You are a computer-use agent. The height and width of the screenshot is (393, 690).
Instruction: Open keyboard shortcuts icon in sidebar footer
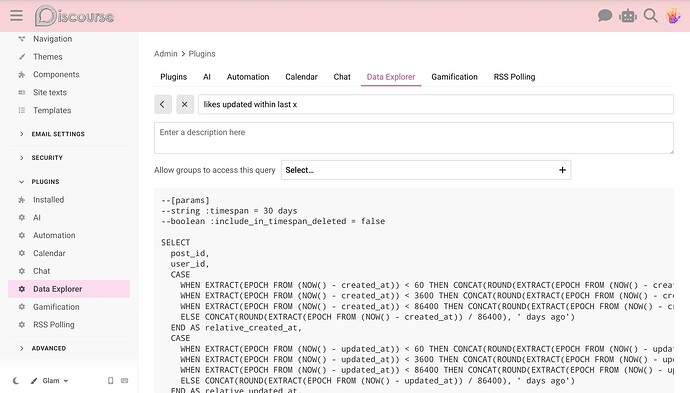(125, 381)
